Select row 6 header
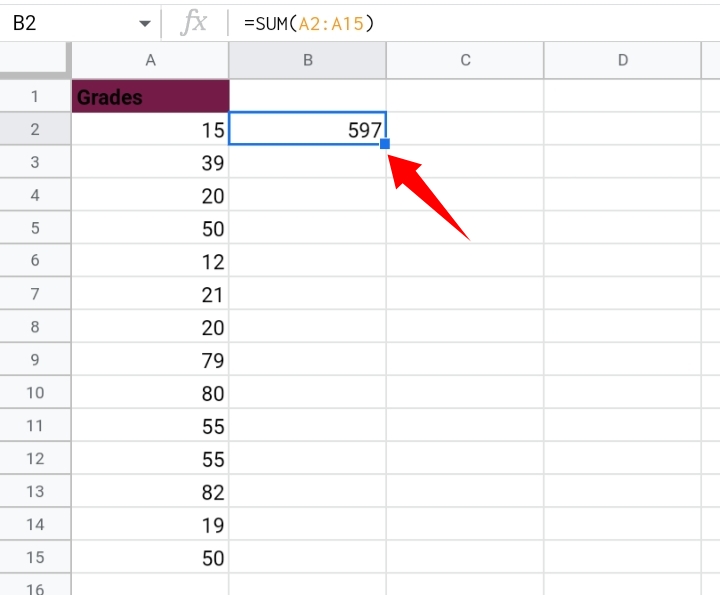 (35, 260)
